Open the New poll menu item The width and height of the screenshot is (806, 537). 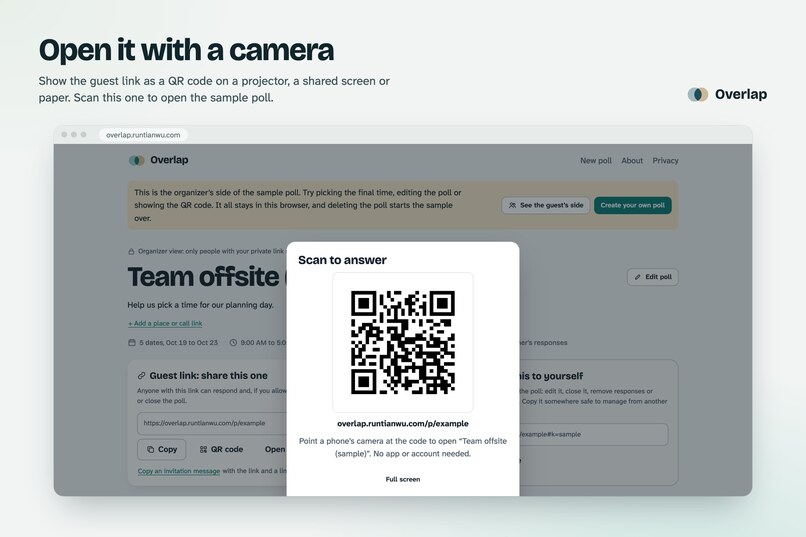[596, 160]
